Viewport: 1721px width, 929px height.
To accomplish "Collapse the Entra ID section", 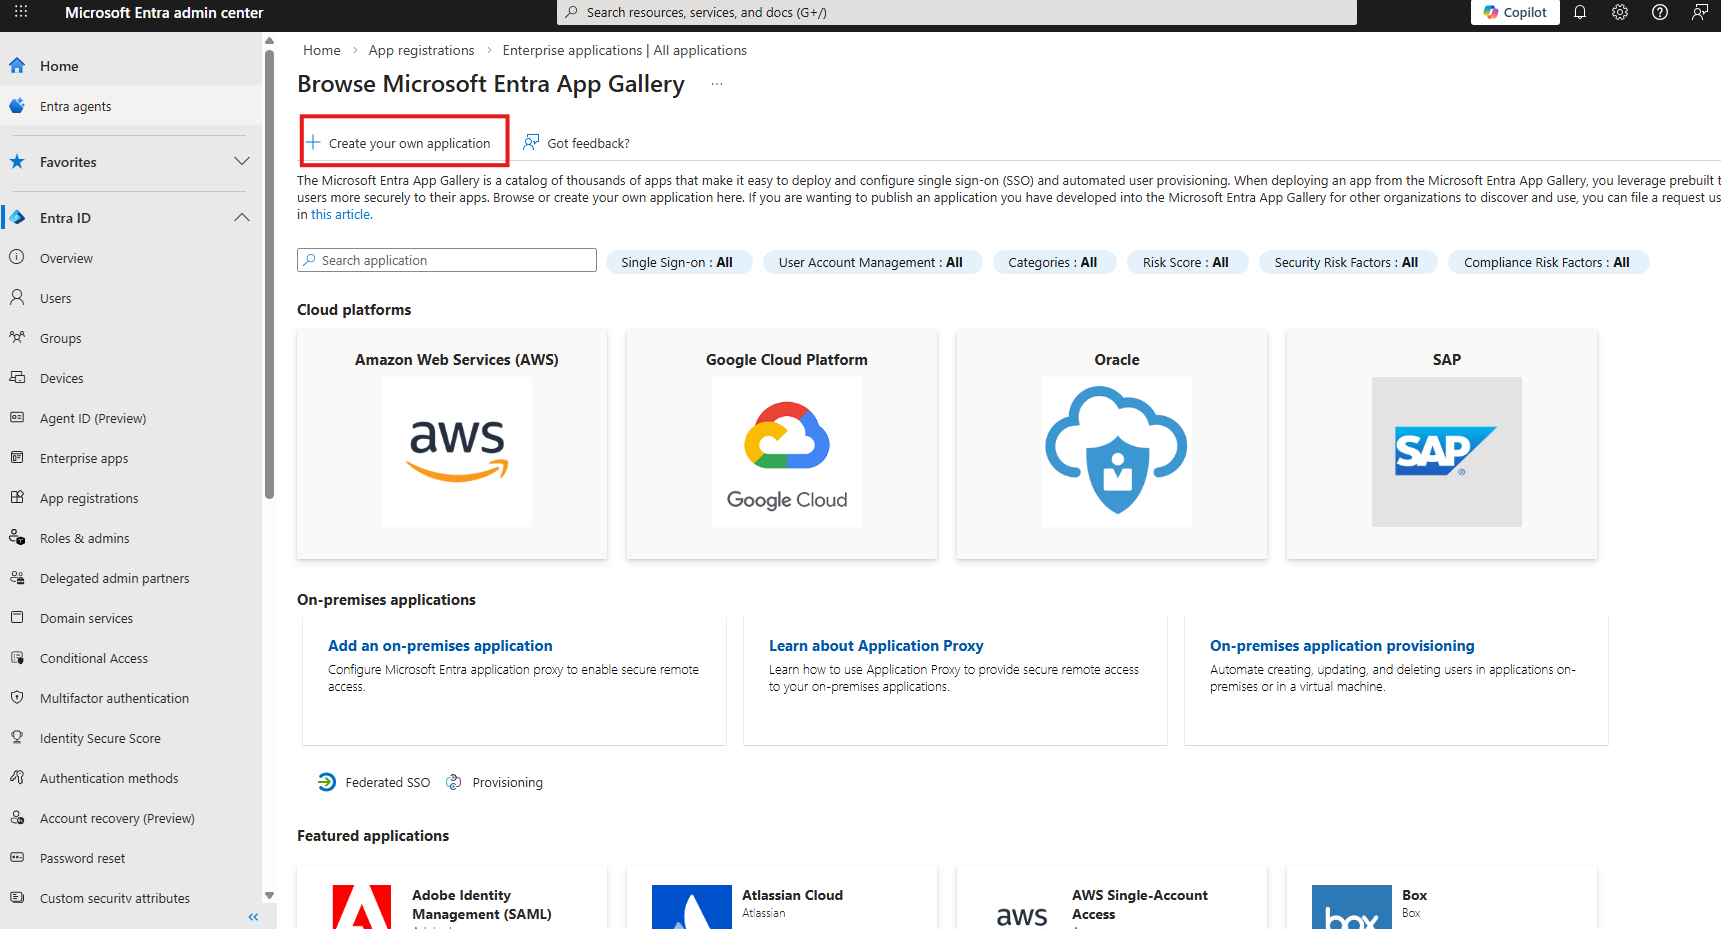I will click(x=241, y=218).
